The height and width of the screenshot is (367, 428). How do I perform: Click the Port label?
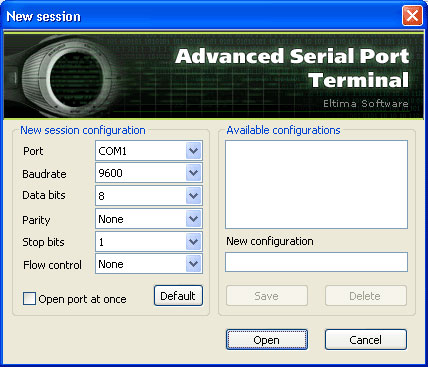(33, 151)
